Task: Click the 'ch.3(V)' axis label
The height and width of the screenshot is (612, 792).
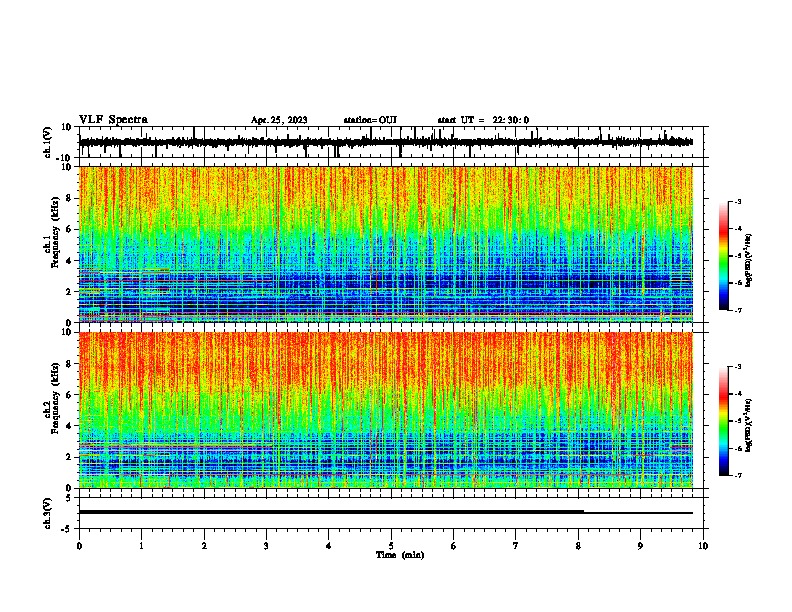Action: (x=47, y=513)
